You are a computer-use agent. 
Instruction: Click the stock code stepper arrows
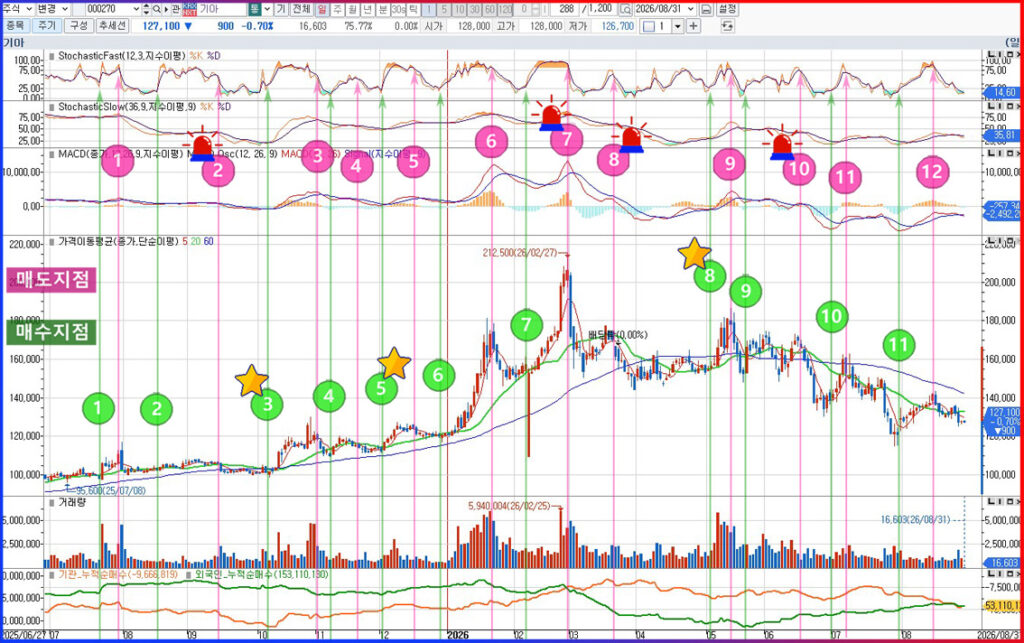146,9
